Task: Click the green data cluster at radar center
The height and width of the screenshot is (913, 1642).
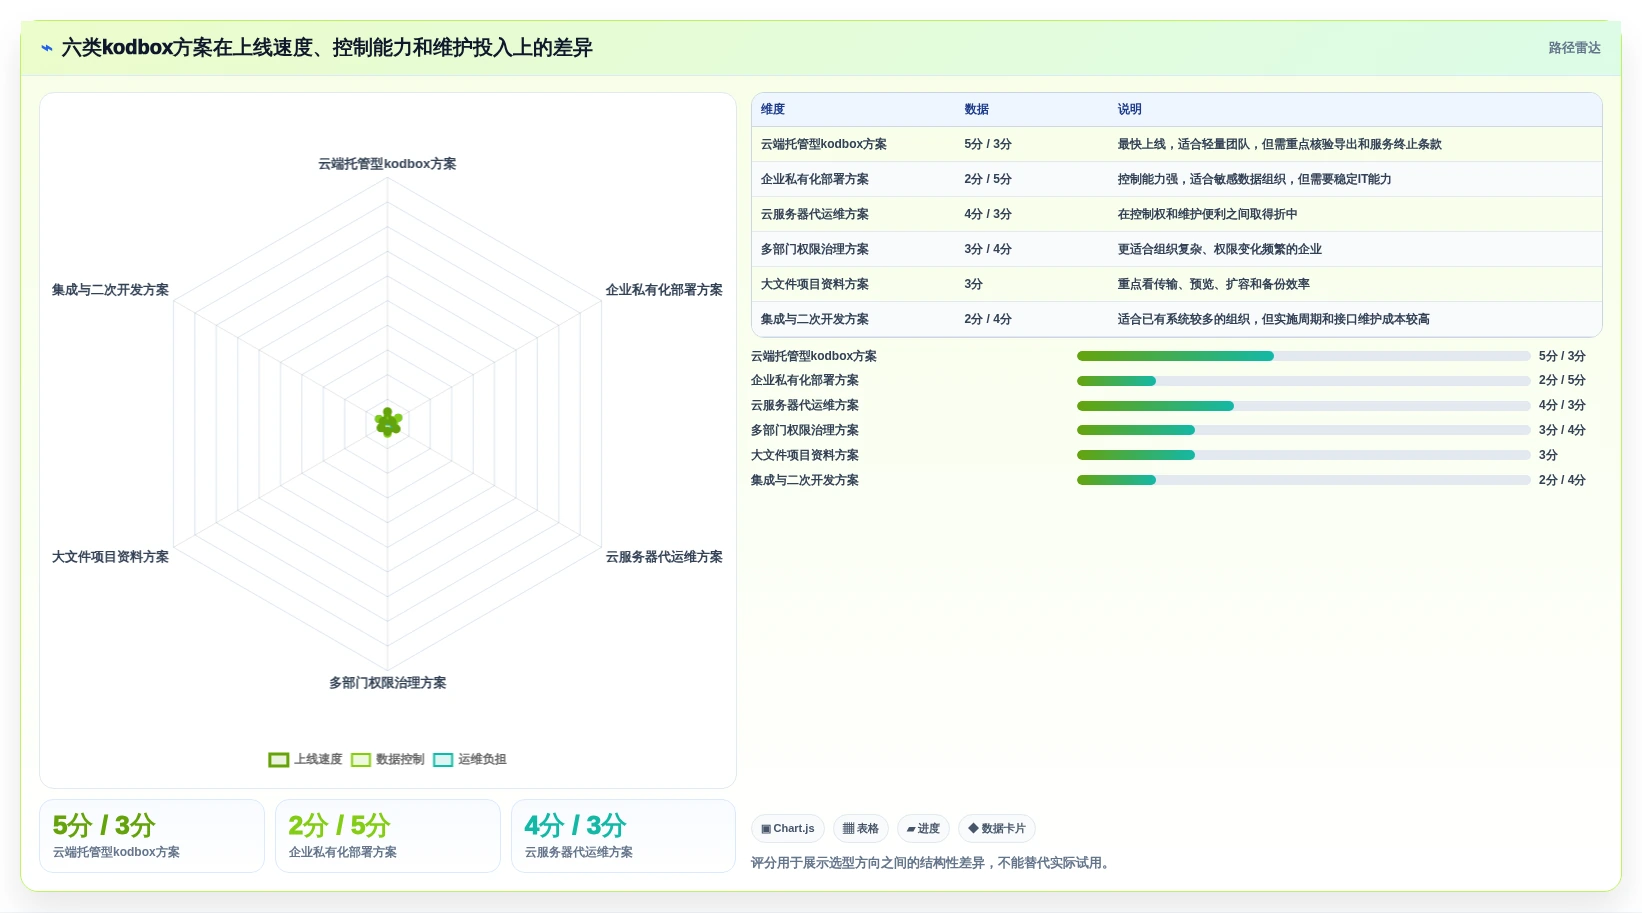Action: pyautogui.click(x=388, y=423)
